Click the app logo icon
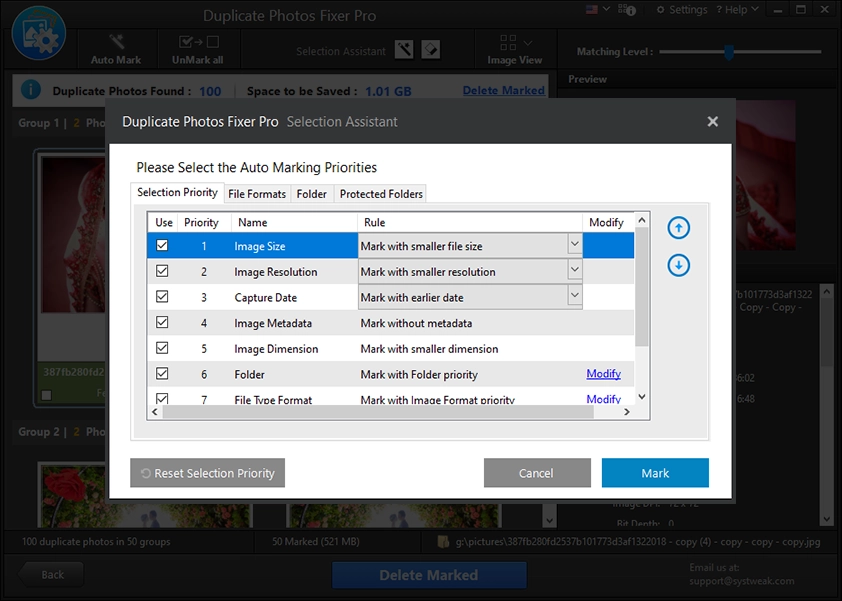Screen dimensions: 842x601 39,33
